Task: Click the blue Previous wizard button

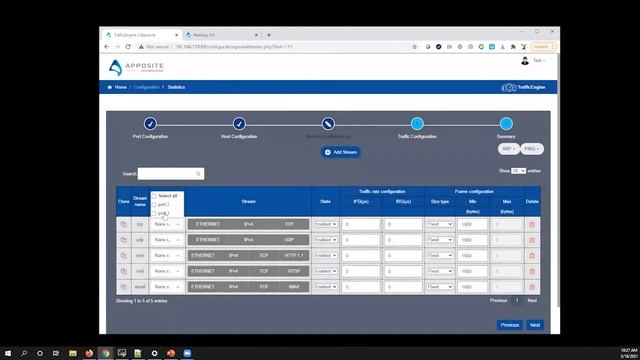Action: 510,325
